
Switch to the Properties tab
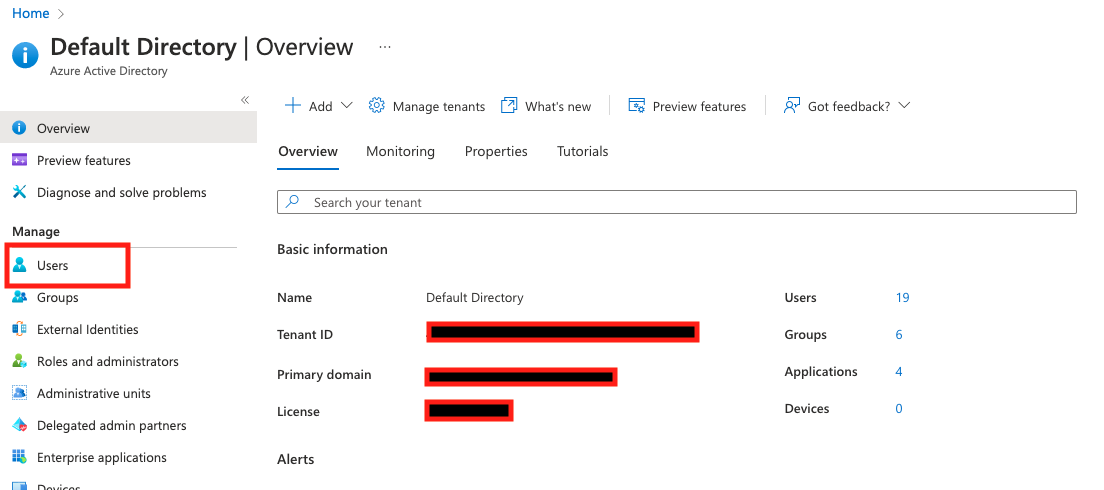pos(496,151)
